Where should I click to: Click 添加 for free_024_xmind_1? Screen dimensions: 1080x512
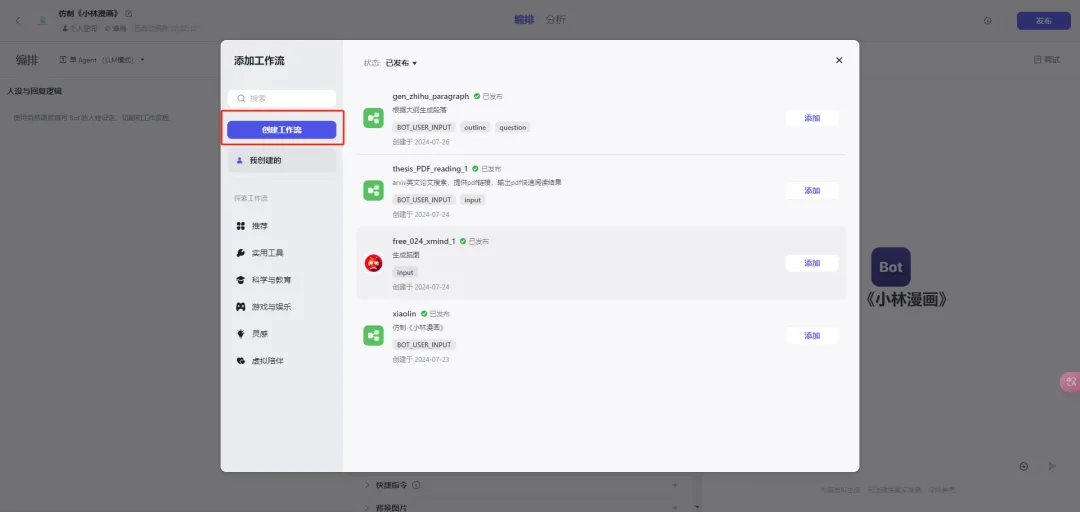[x=812, y=263]
